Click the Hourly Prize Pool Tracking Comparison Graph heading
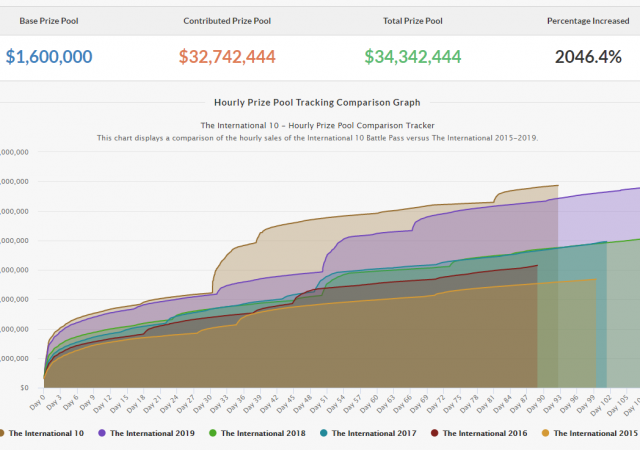The height and width of the screenshot is (450, 640). (x=317, y=102)
